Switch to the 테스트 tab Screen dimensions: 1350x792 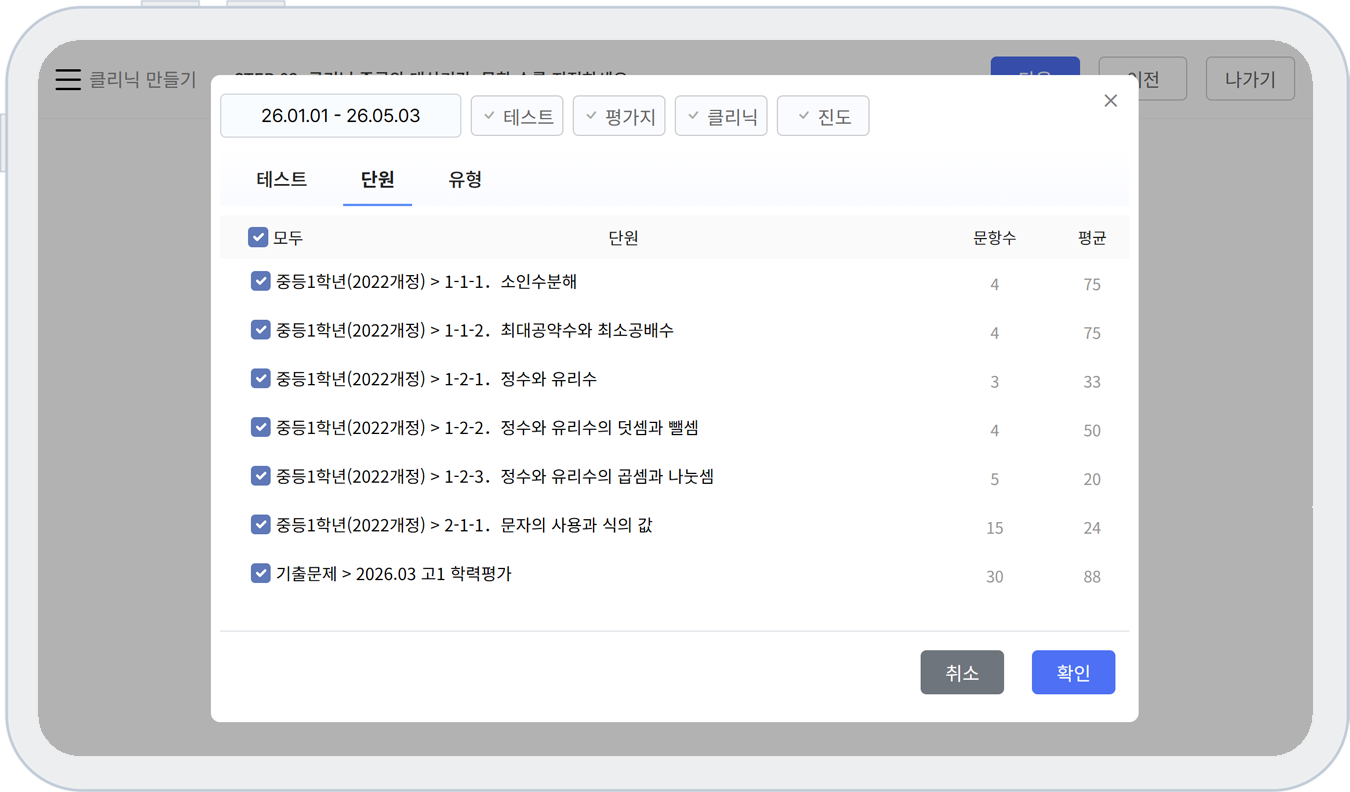pyautogui.click(x=282, y=180)
